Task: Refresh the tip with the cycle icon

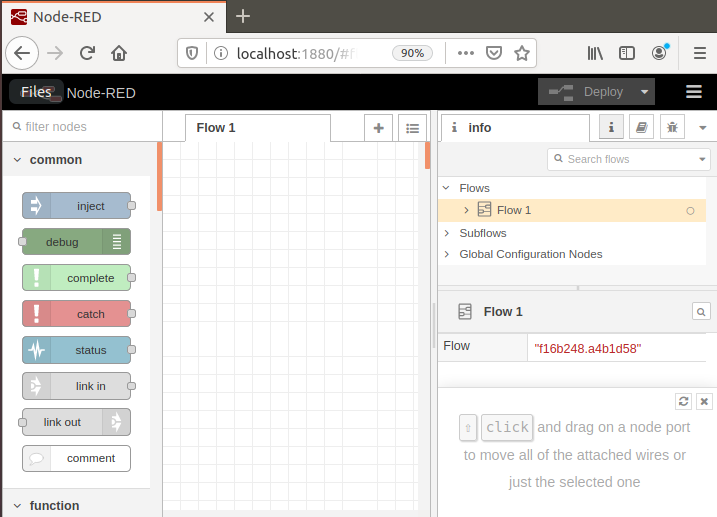Action: (684, 401)
